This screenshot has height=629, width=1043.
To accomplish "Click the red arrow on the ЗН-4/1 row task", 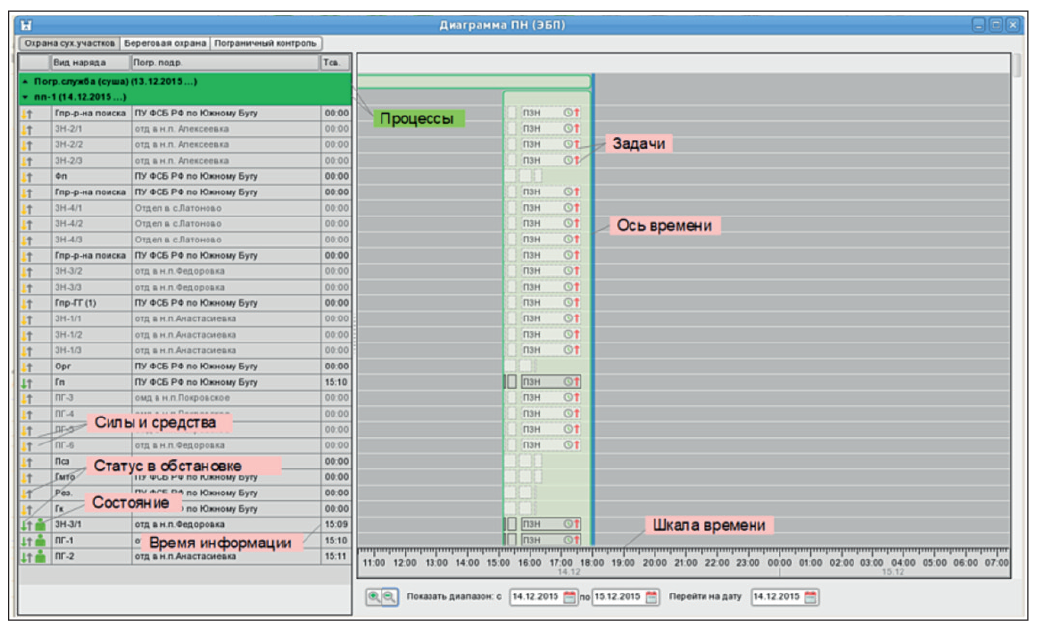I will [x=577, y=207].
